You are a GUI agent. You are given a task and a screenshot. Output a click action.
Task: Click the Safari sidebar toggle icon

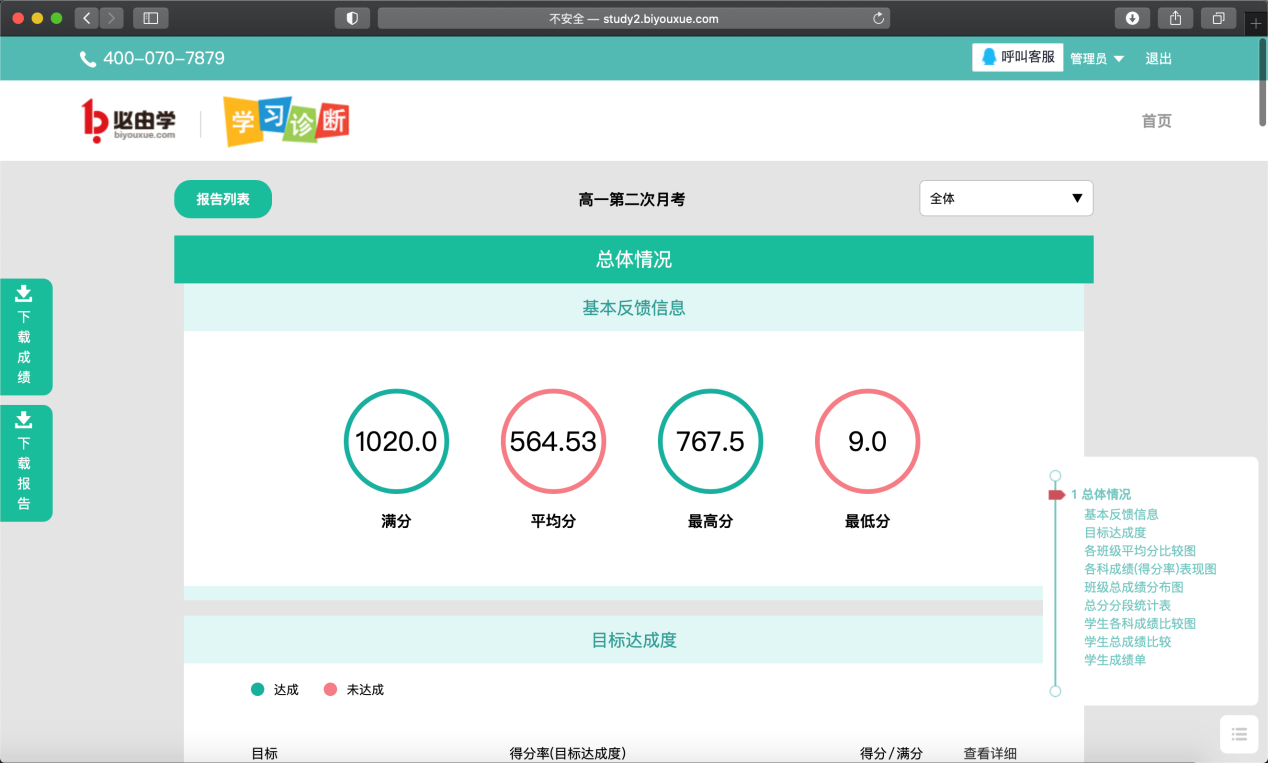[150, 18]
